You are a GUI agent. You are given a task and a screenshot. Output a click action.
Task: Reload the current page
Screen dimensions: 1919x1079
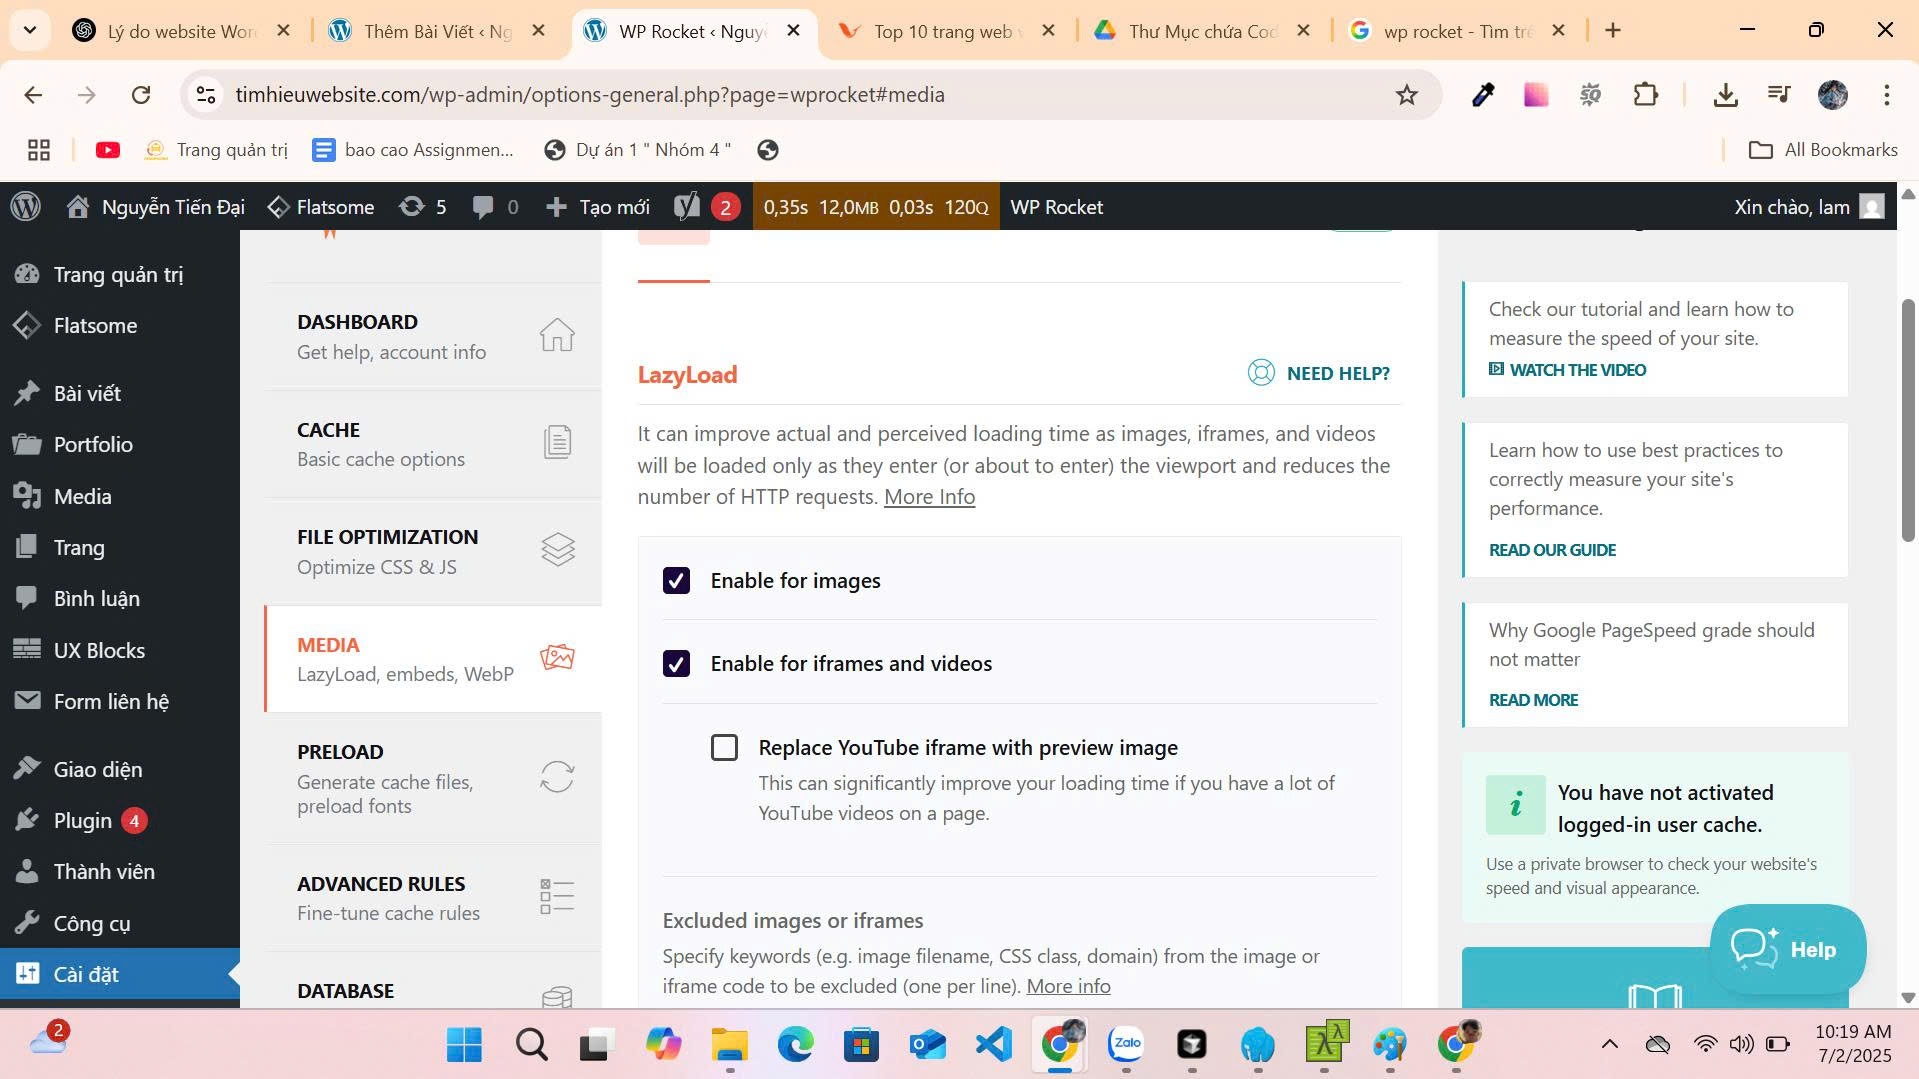tap(141, 95)
